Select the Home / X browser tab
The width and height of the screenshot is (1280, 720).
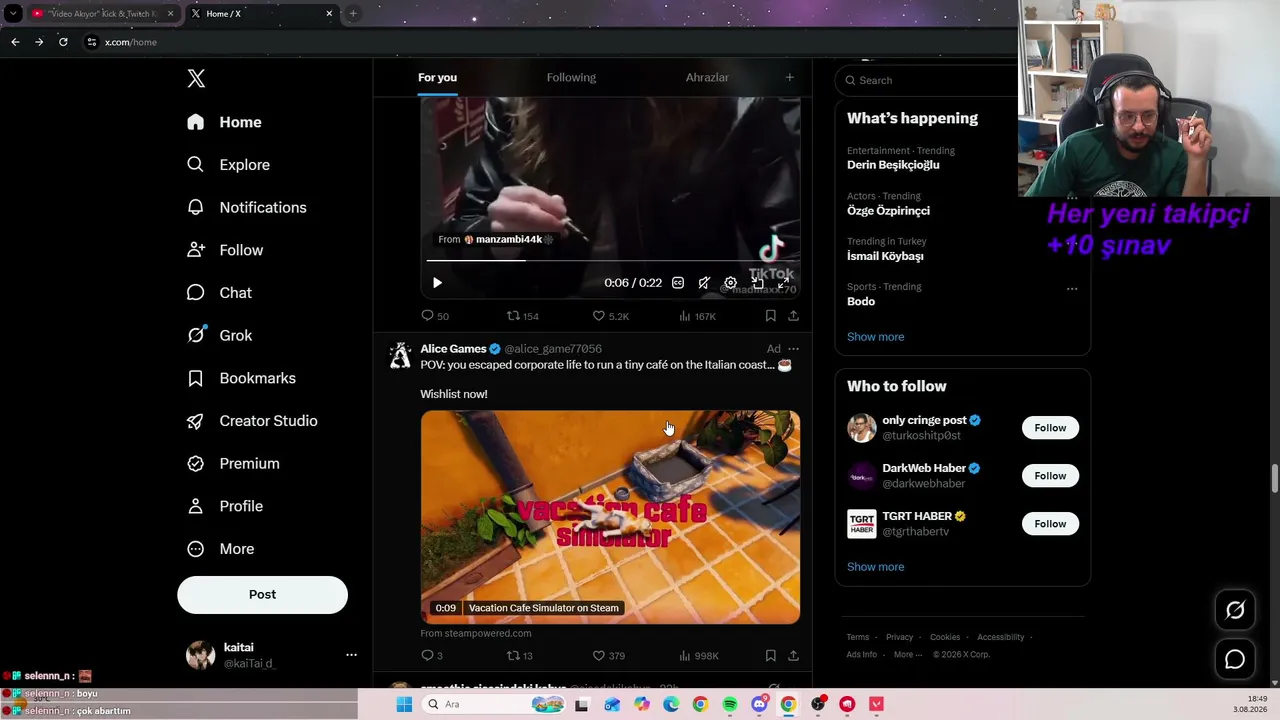[x=262, y=14]
